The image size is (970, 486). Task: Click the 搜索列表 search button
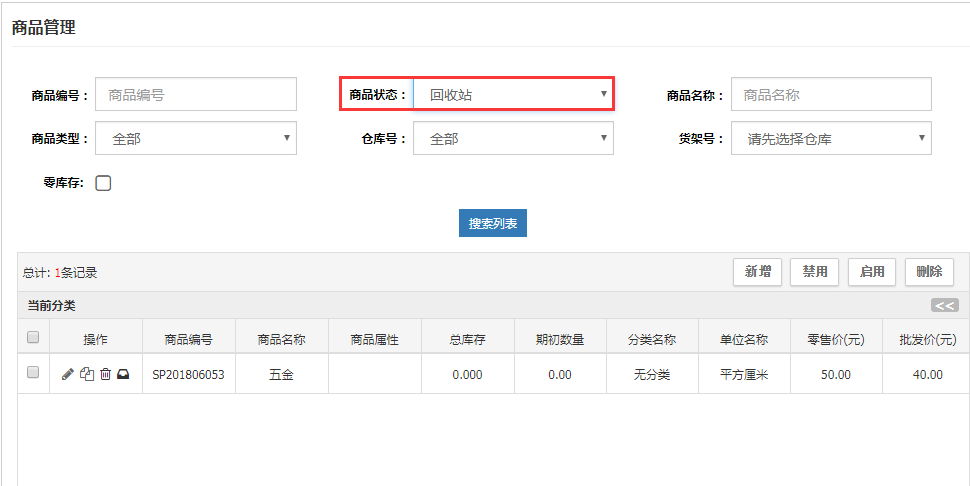point(492,224)
